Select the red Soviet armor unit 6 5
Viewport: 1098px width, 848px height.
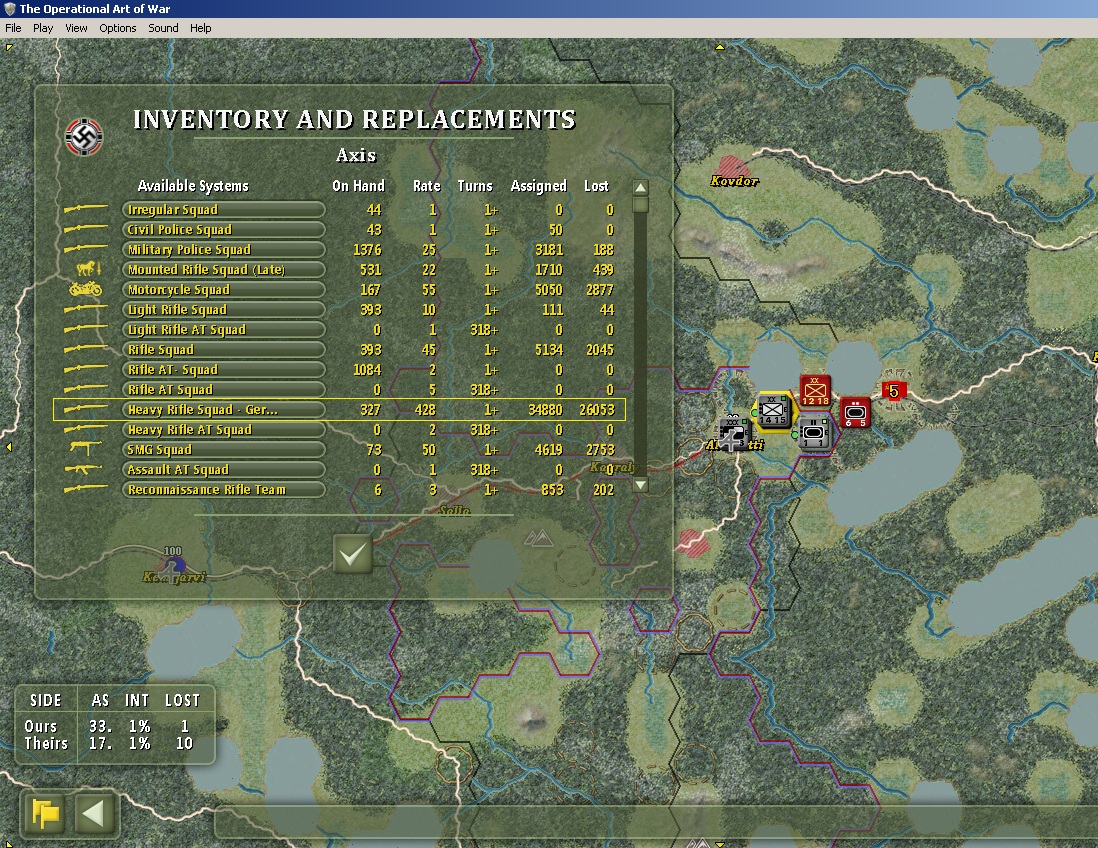(x=855, y=412)
